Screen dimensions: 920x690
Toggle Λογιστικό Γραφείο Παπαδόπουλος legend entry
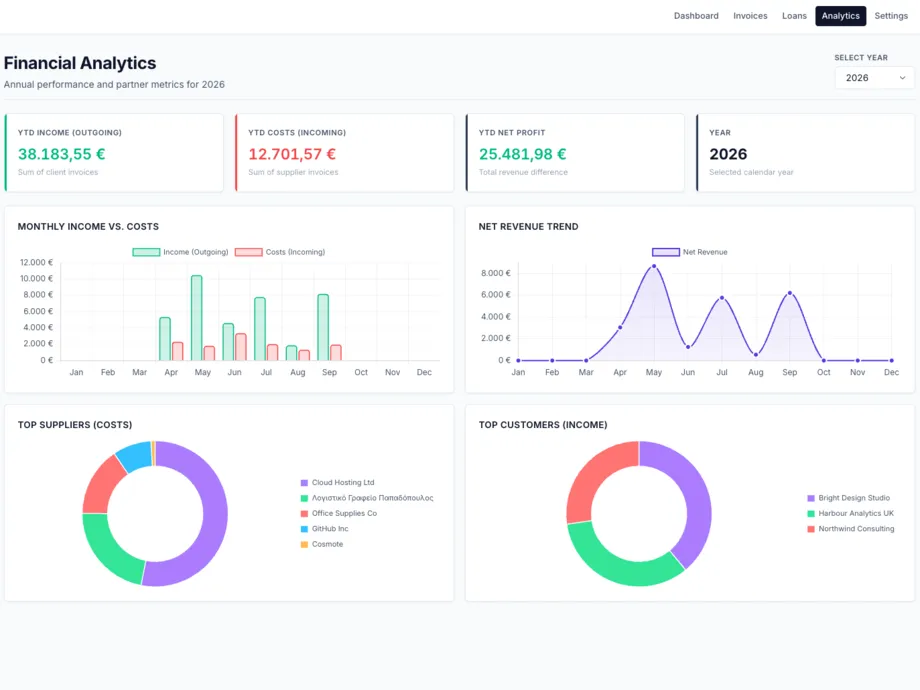367,498
